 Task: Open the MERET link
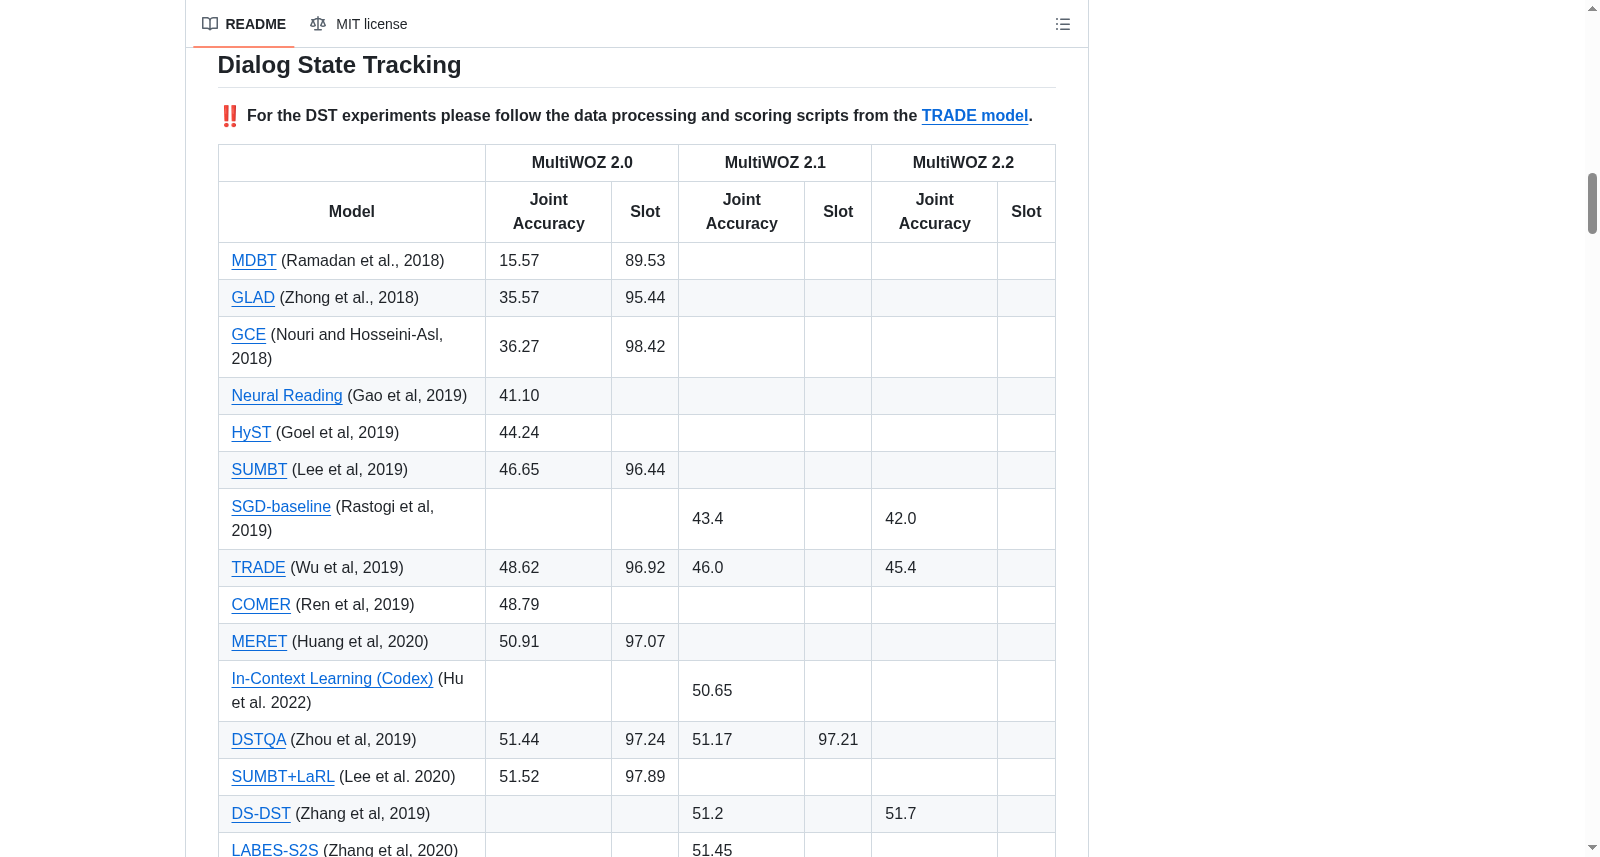(259, 642)
